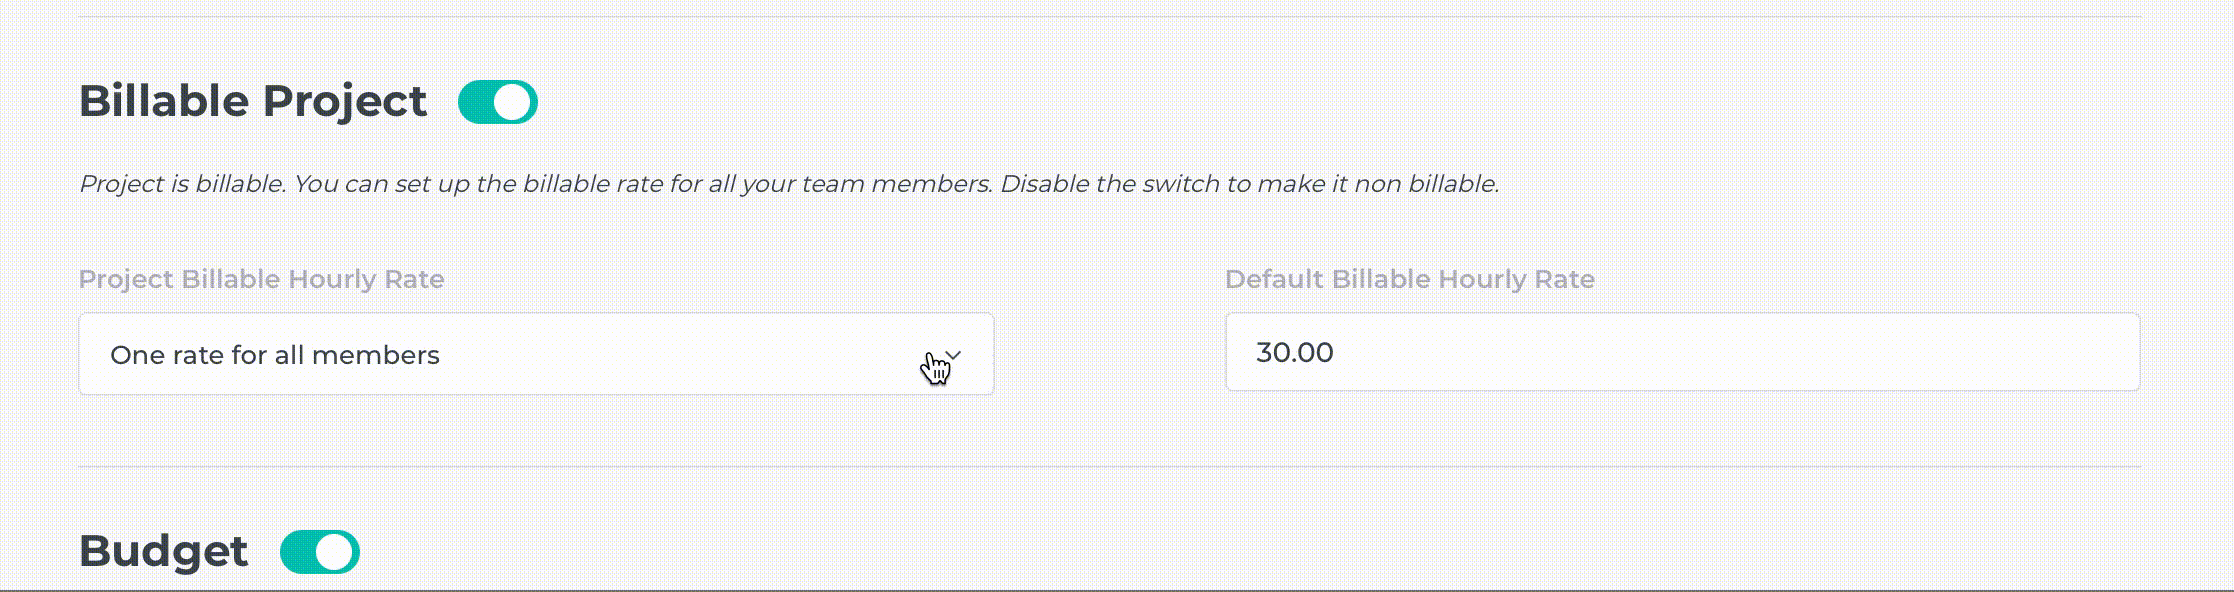Viewport: 2234px width, 592px height.
Task: Click the Budget section heading
Action: click(163, 551)
